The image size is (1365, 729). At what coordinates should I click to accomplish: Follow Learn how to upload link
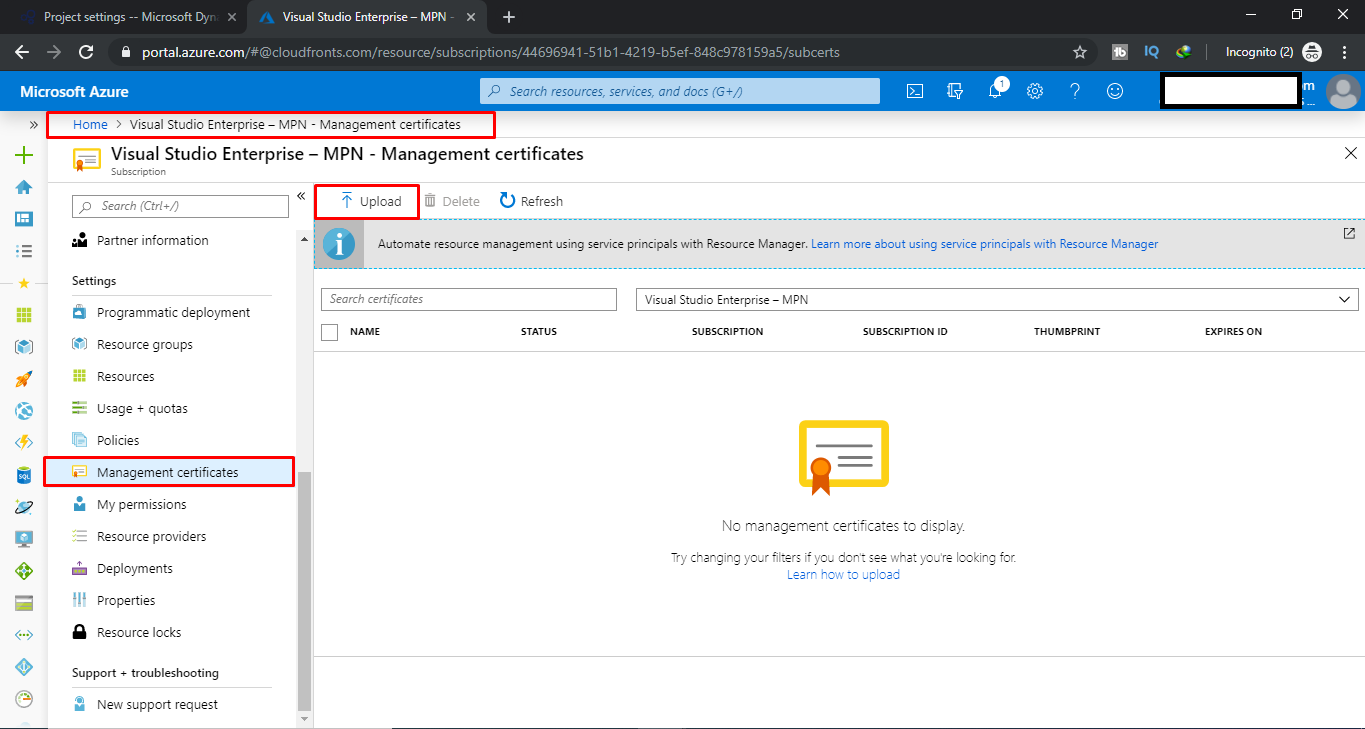tap(843, 575)
